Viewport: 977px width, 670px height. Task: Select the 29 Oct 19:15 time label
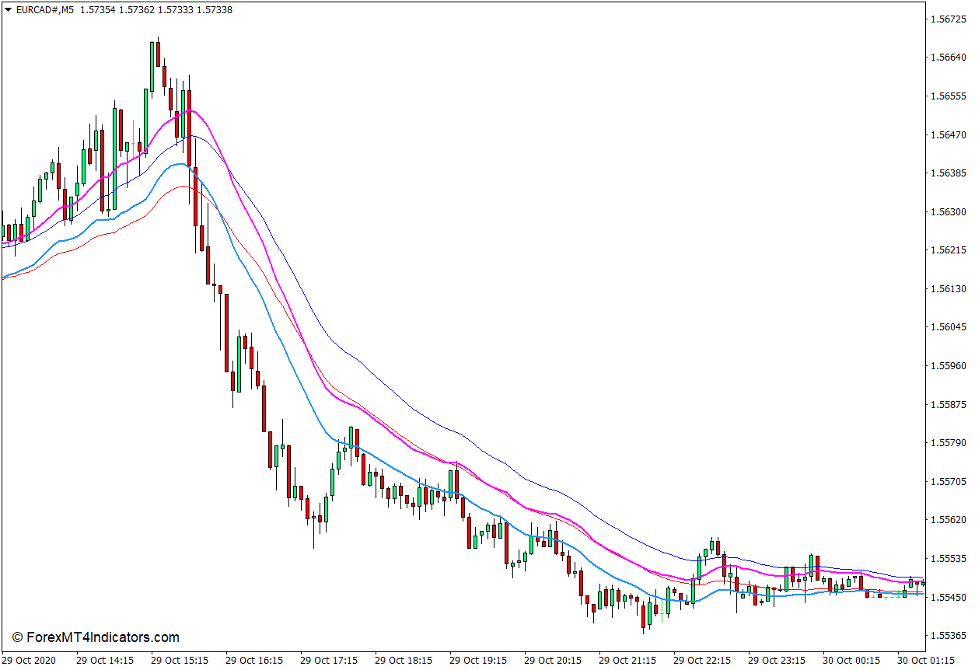[x=479, y=661]
